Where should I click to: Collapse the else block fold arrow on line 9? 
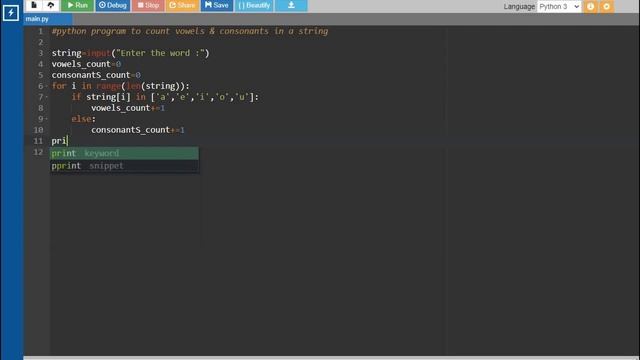pyautogui.click(x=47, y=119)
